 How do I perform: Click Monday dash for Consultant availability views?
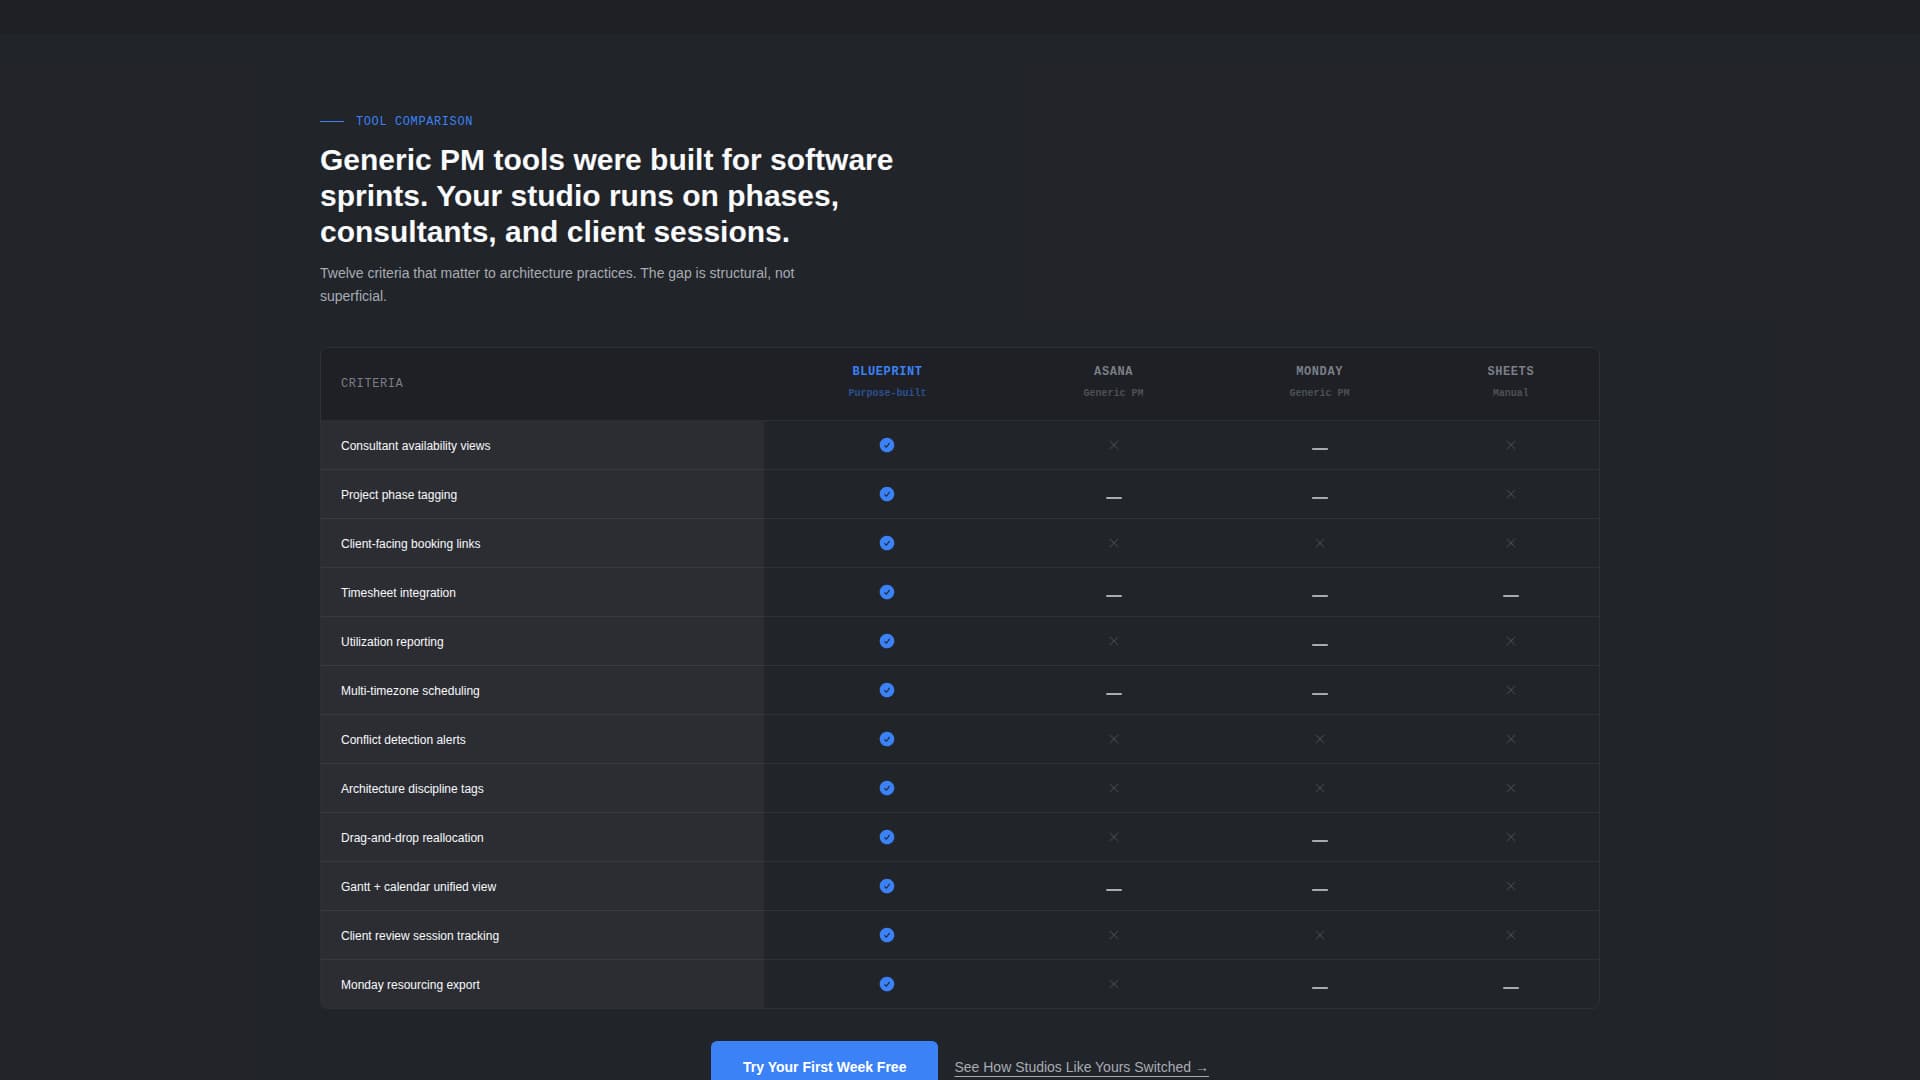[1320, 448]
